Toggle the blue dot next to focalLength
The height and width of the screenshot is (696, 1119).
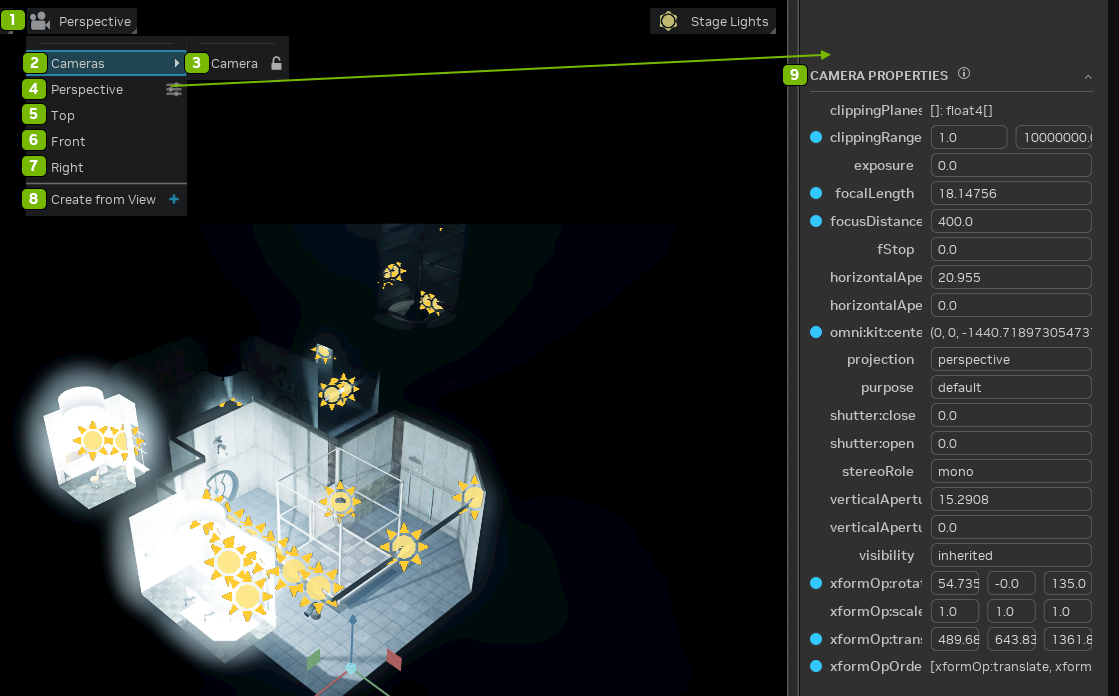[816, 193]
